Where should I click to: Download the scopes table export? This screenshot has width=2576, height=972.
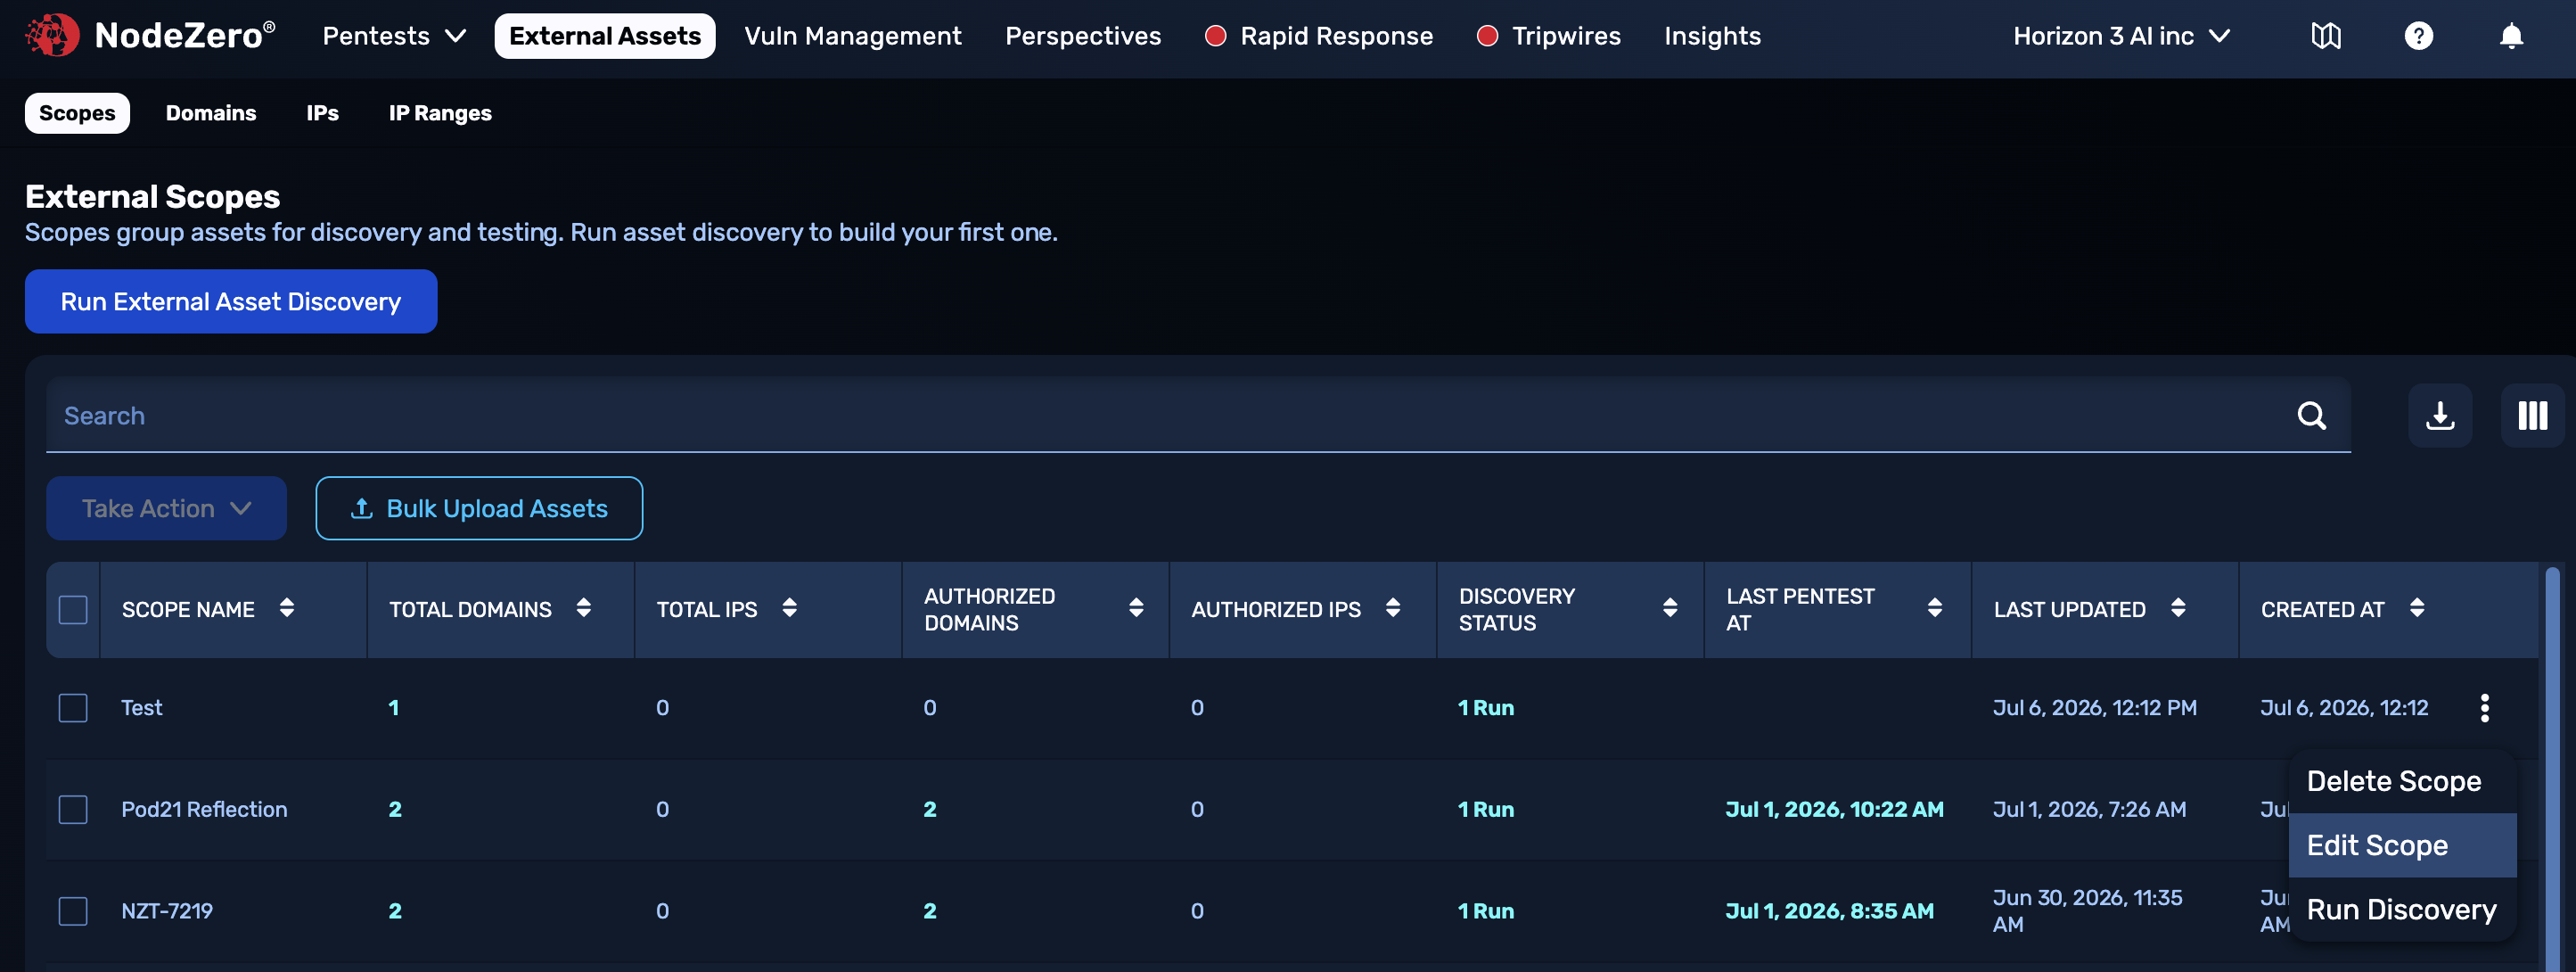[x=2440, y=415]
